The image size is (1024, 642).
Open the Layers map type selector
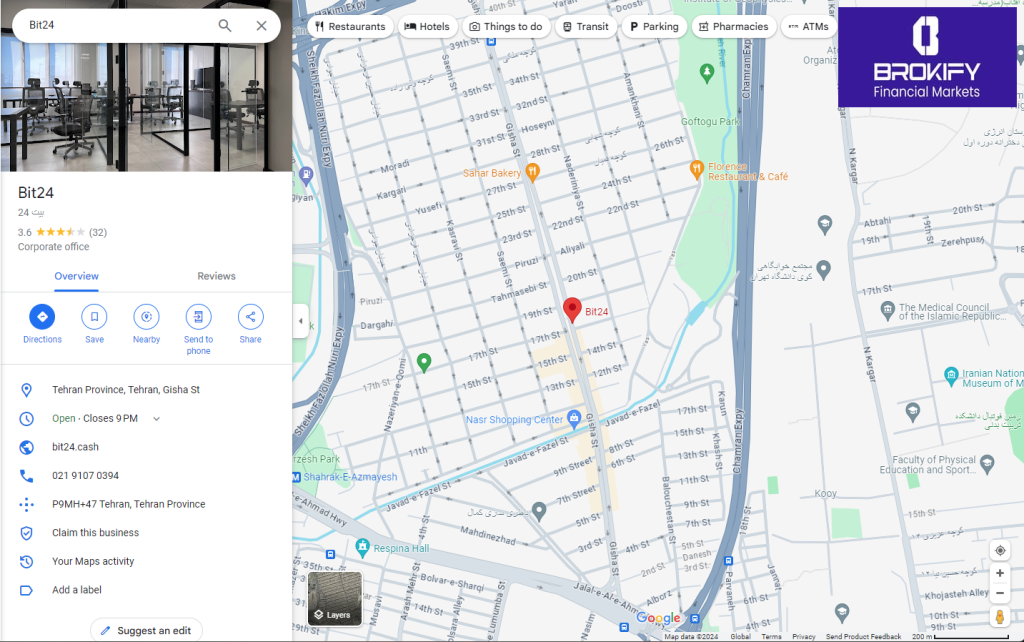click(x=334, y=598)
